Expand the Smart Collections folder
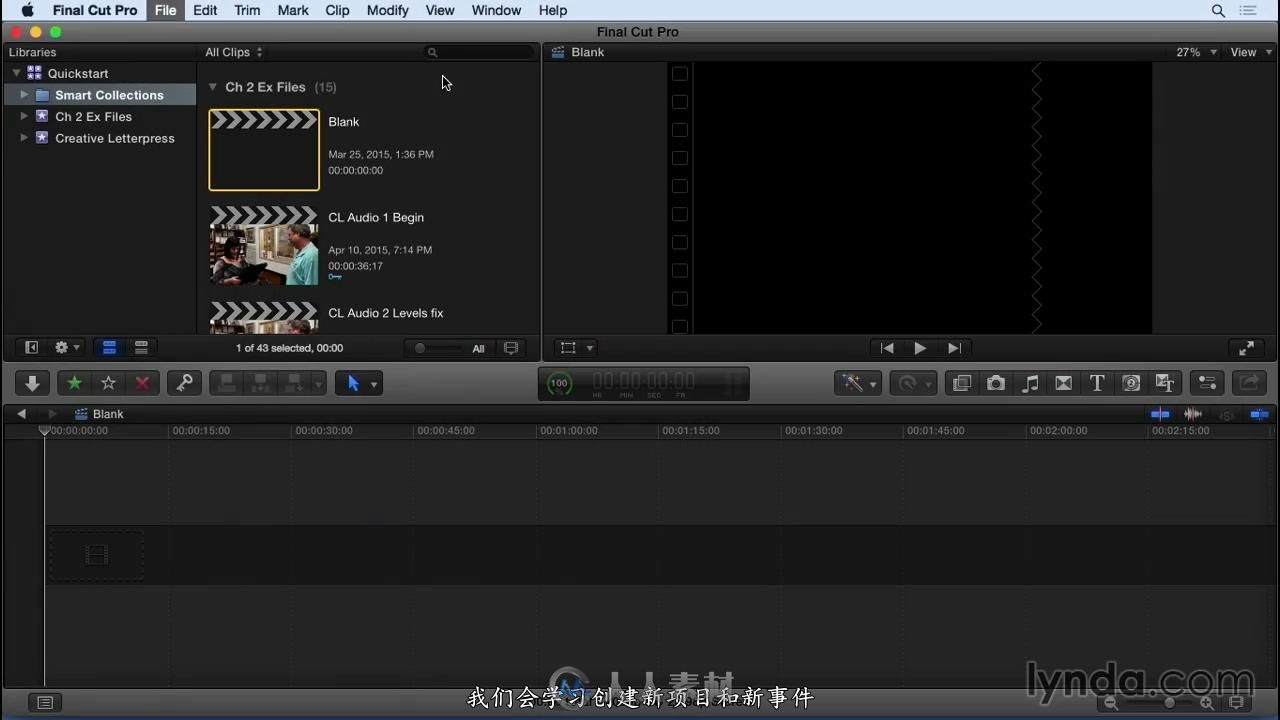1280x720 pixels. coord(24,95)
